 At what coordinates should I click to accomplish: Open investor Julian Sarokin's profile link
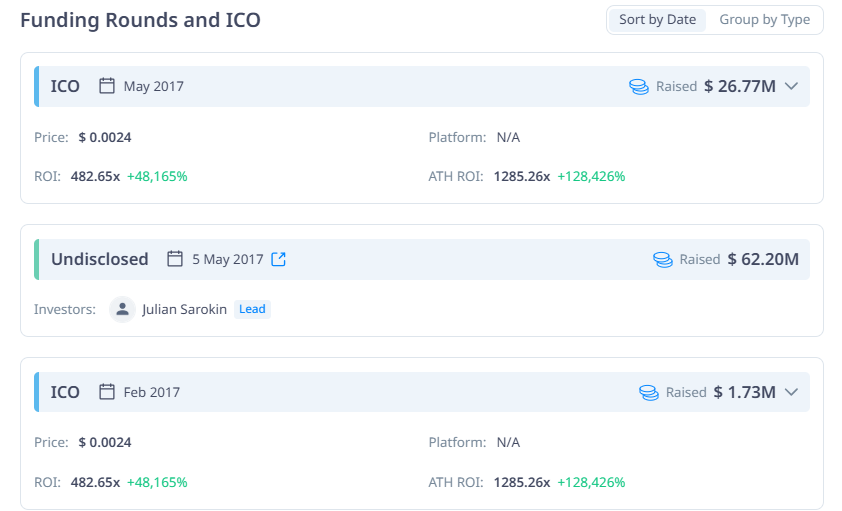[184, 309]
